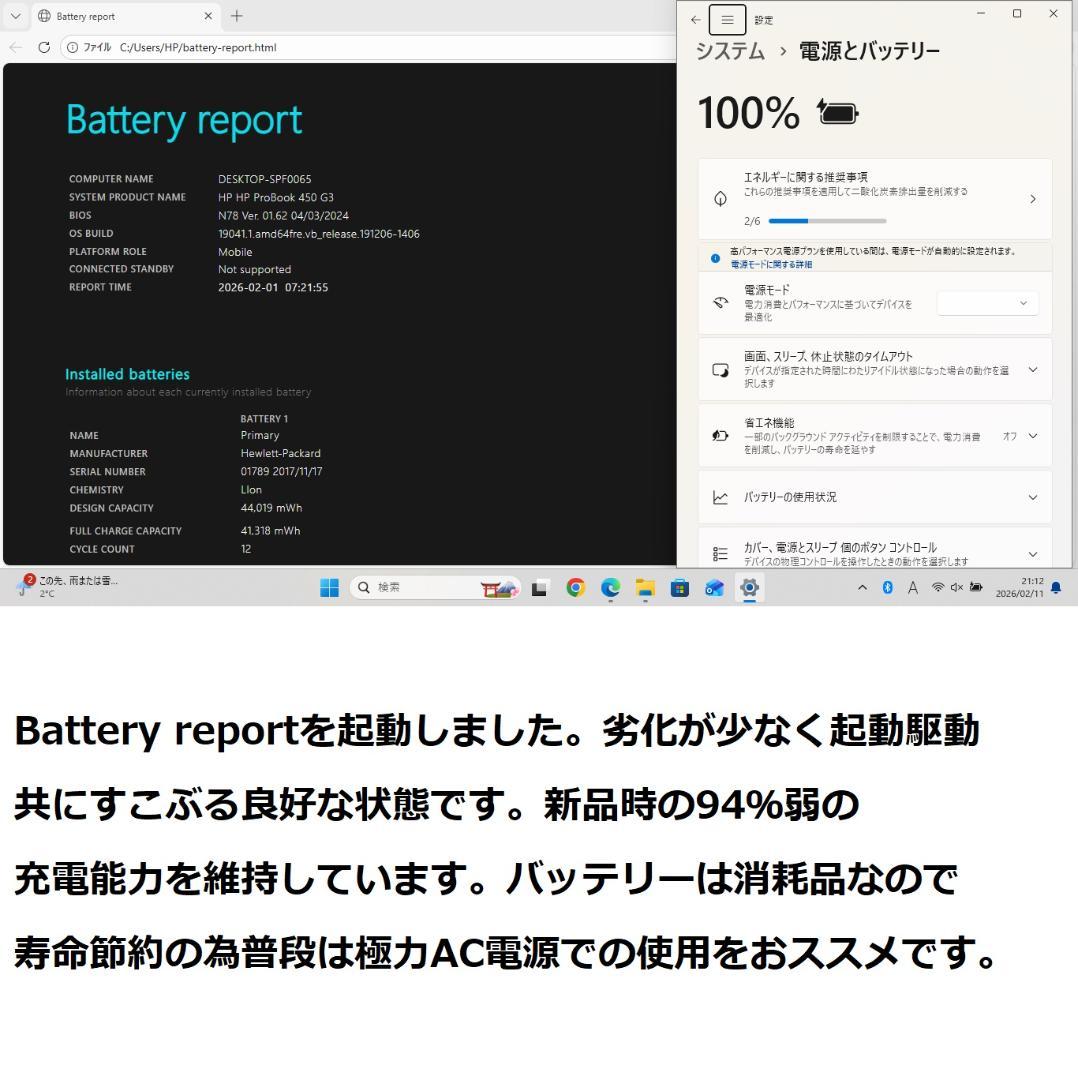Click the back arrow in Settings
This screenshot has height=1080, width=1078.
point(695,19)
